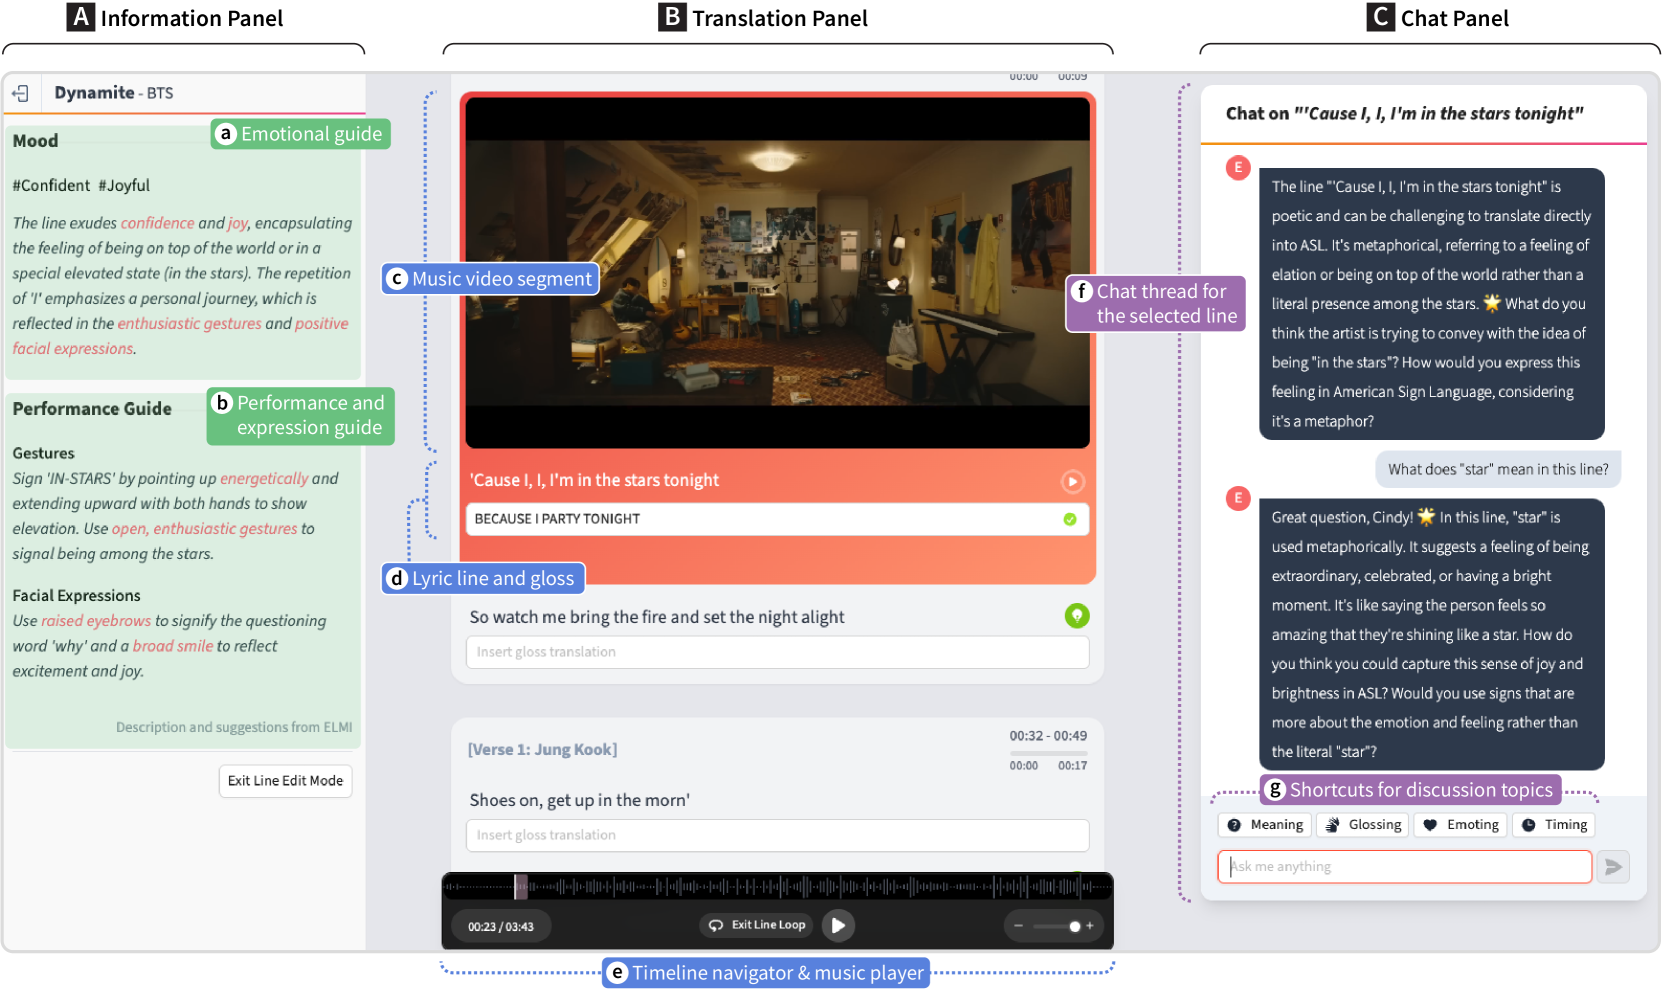The height and width of the screenshot is (994, 1662).
Task: Click the "Dynamite - BTS" song title
Action: pos(114,93)
